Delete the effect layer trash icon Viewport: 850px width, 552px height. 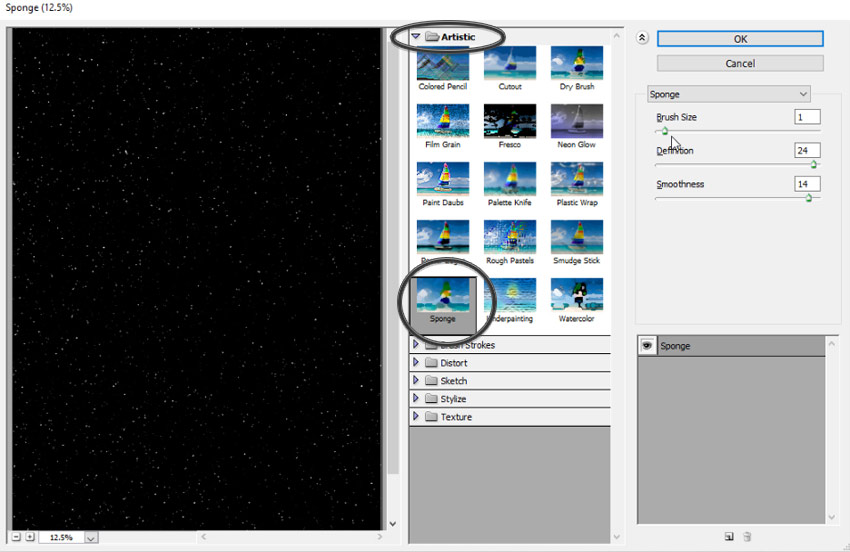click(x=747, y=537)
